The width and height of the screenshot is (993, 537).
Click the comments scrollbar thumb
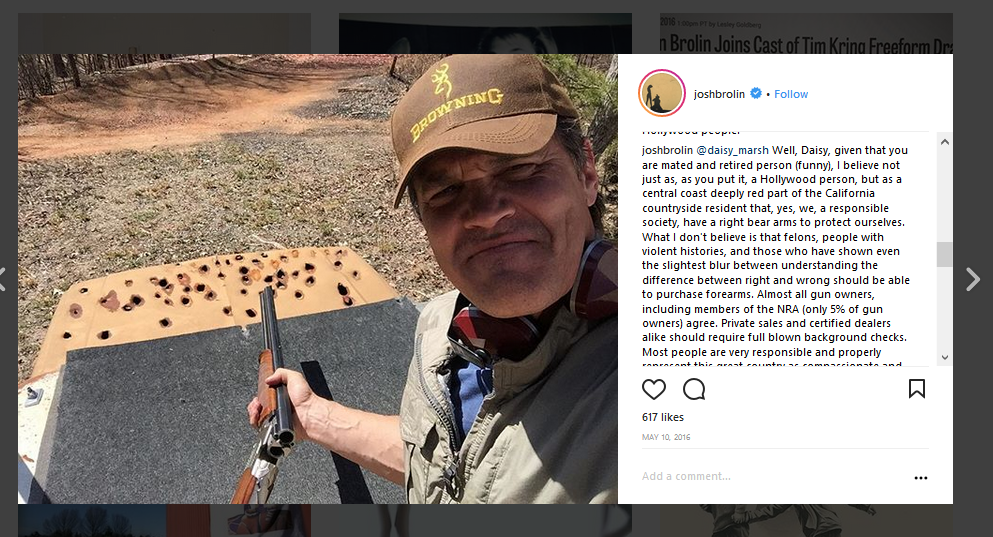coord(944,254)
